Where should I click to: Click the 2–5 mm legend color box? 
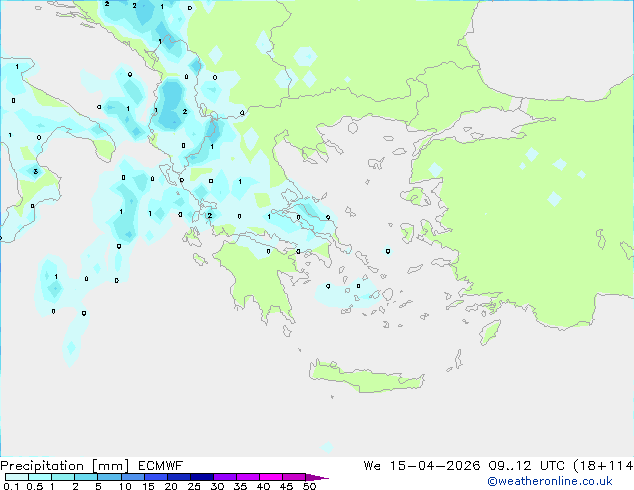pos(86,477)
